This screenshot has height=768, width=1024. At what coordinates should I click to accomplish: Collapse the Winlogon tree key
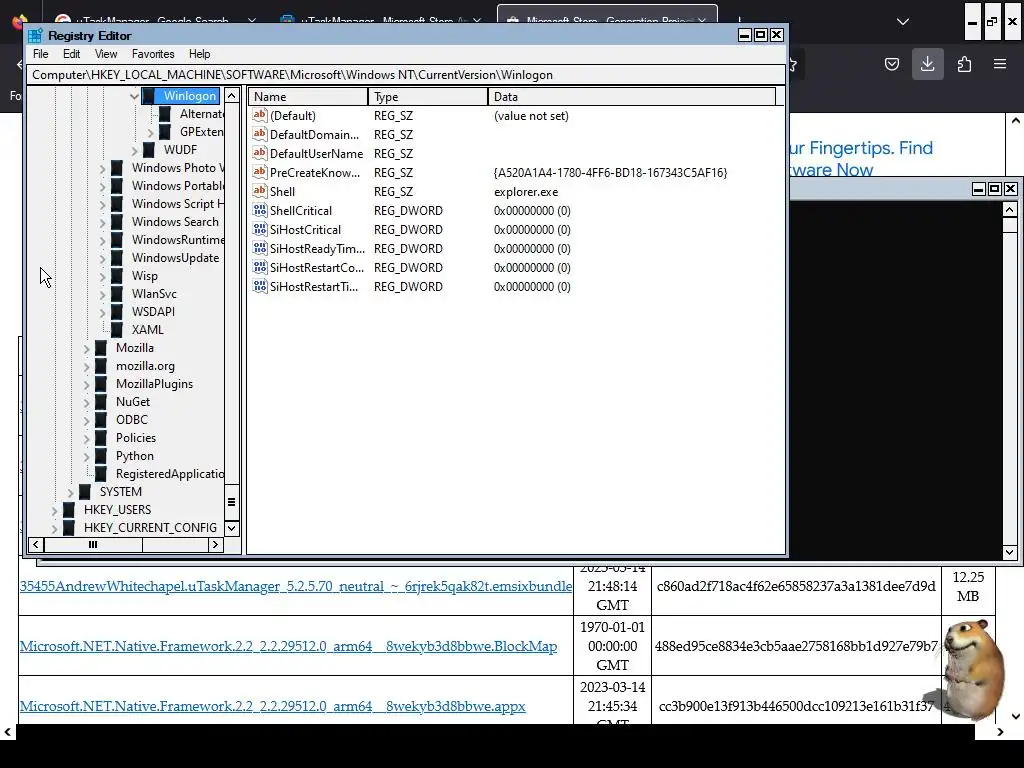pyautogui.click(x=134, y=97)
